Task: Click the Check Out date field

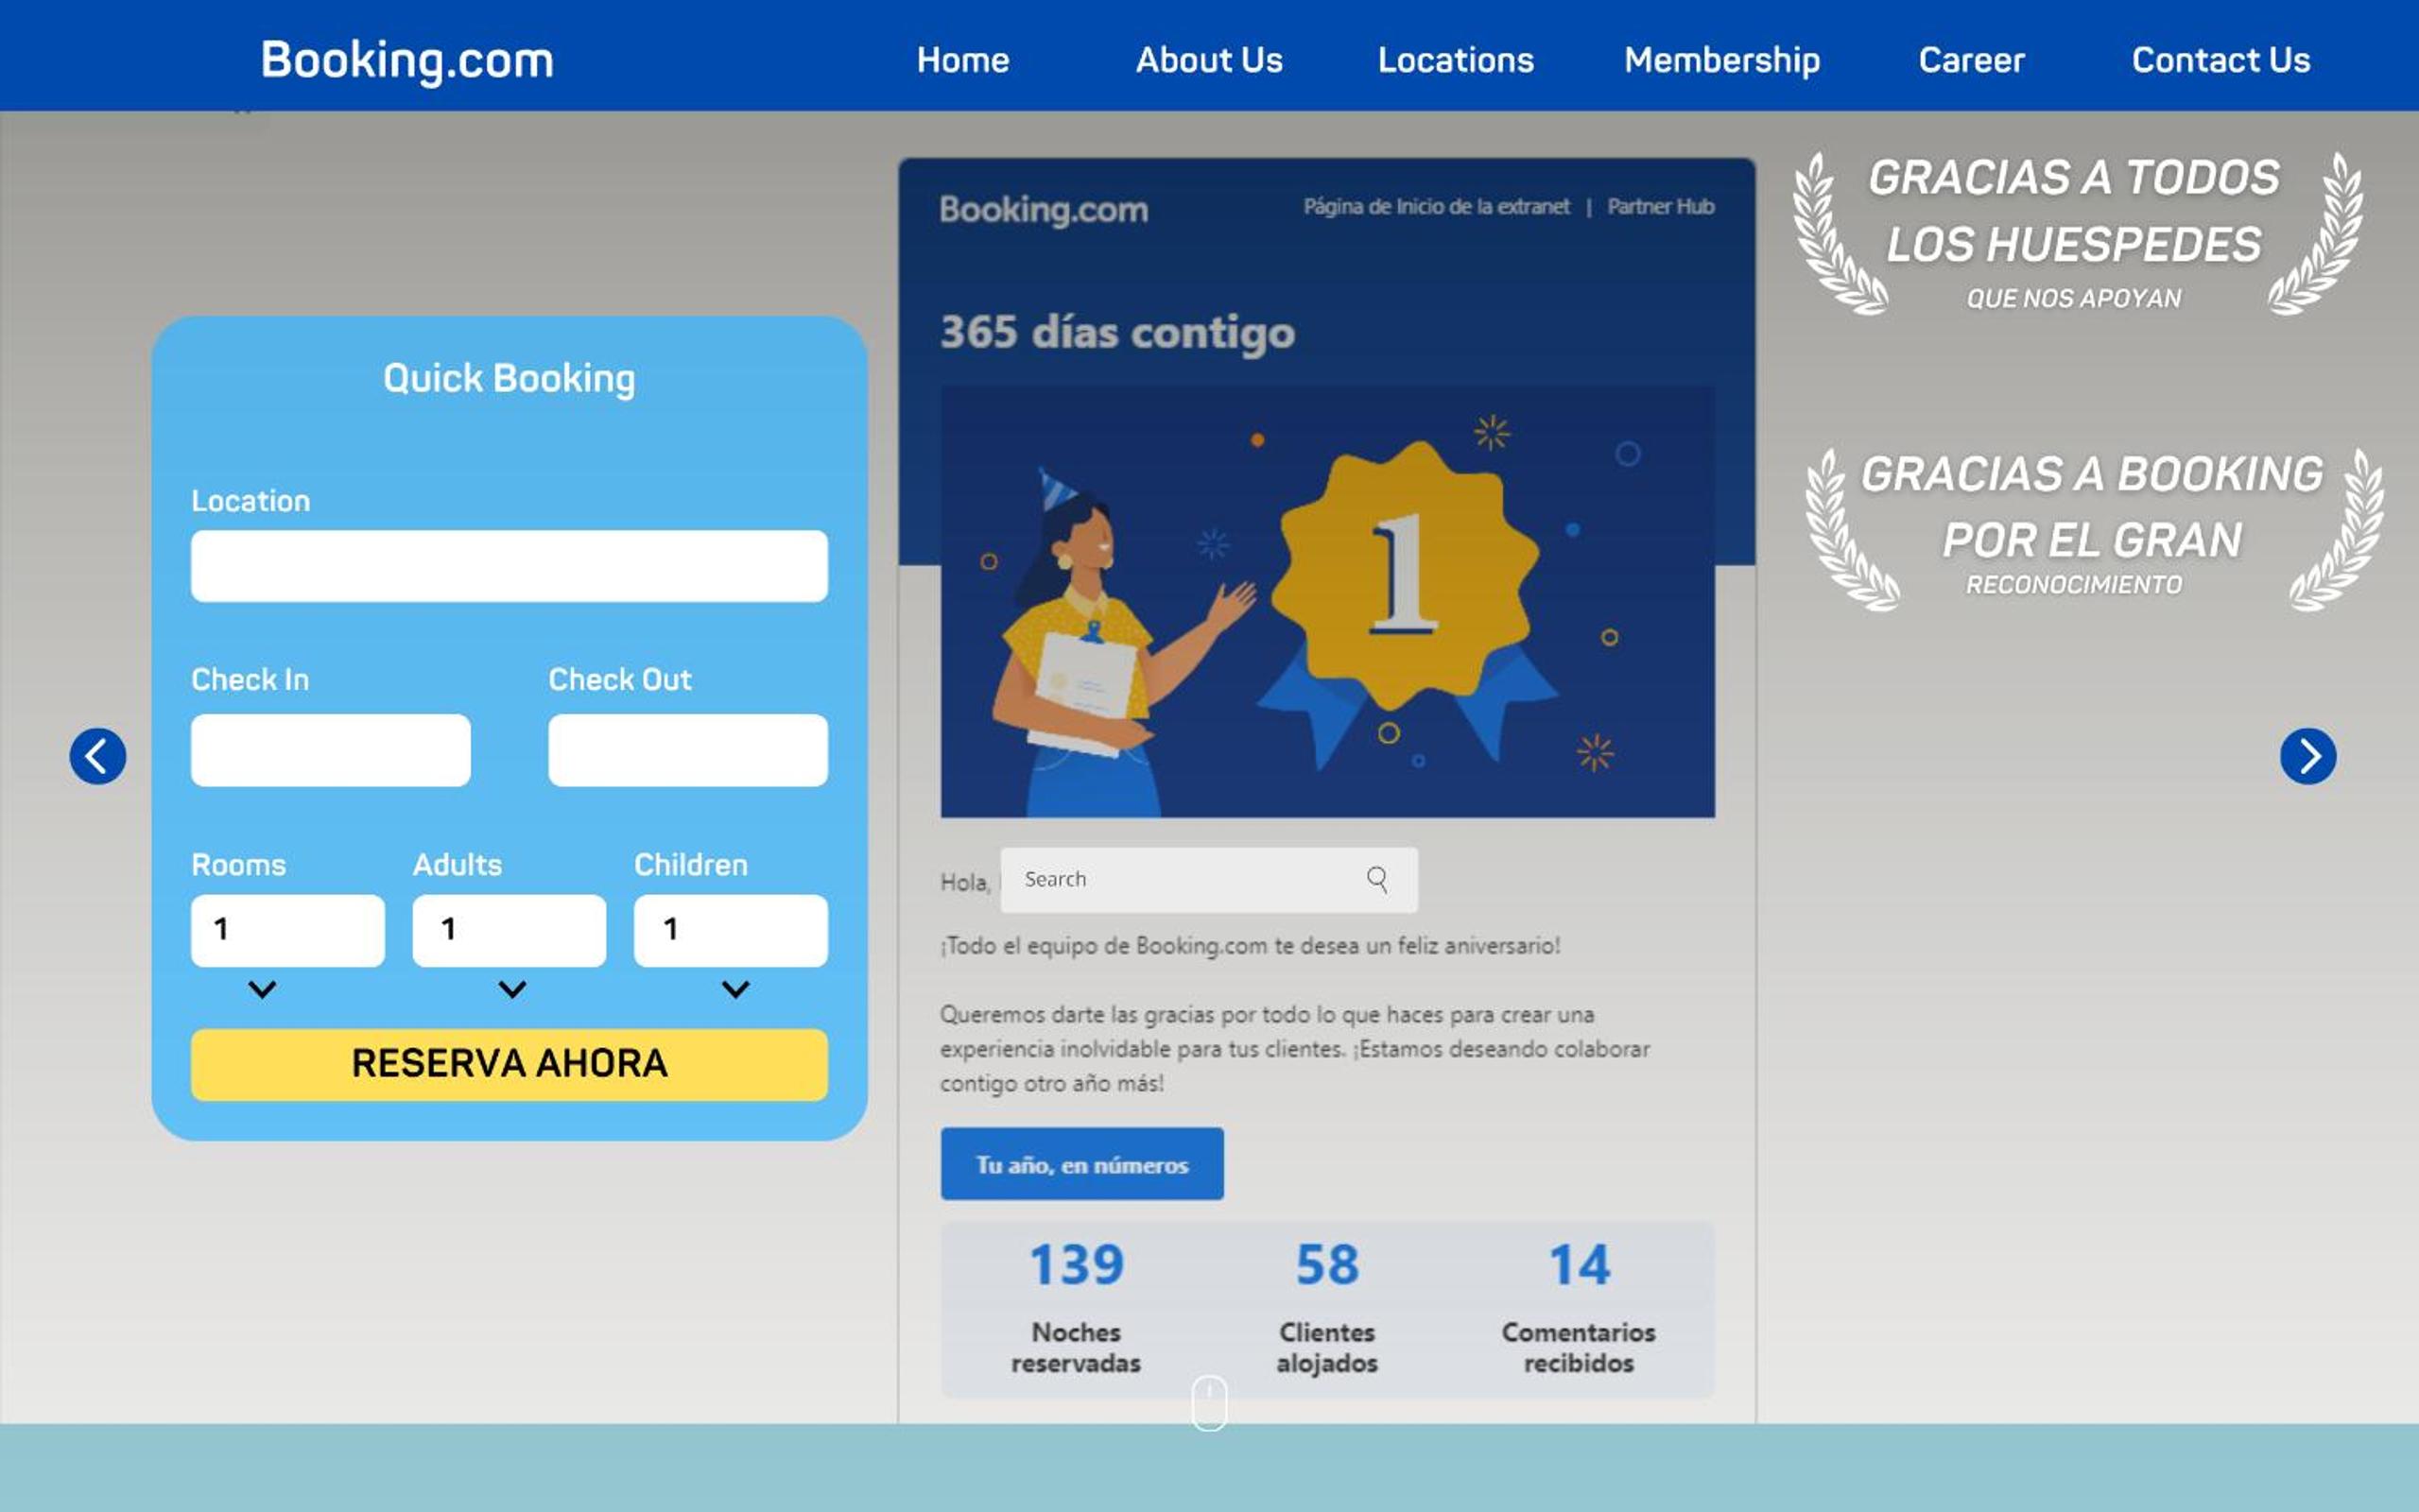Action: (x=687, y=750)
